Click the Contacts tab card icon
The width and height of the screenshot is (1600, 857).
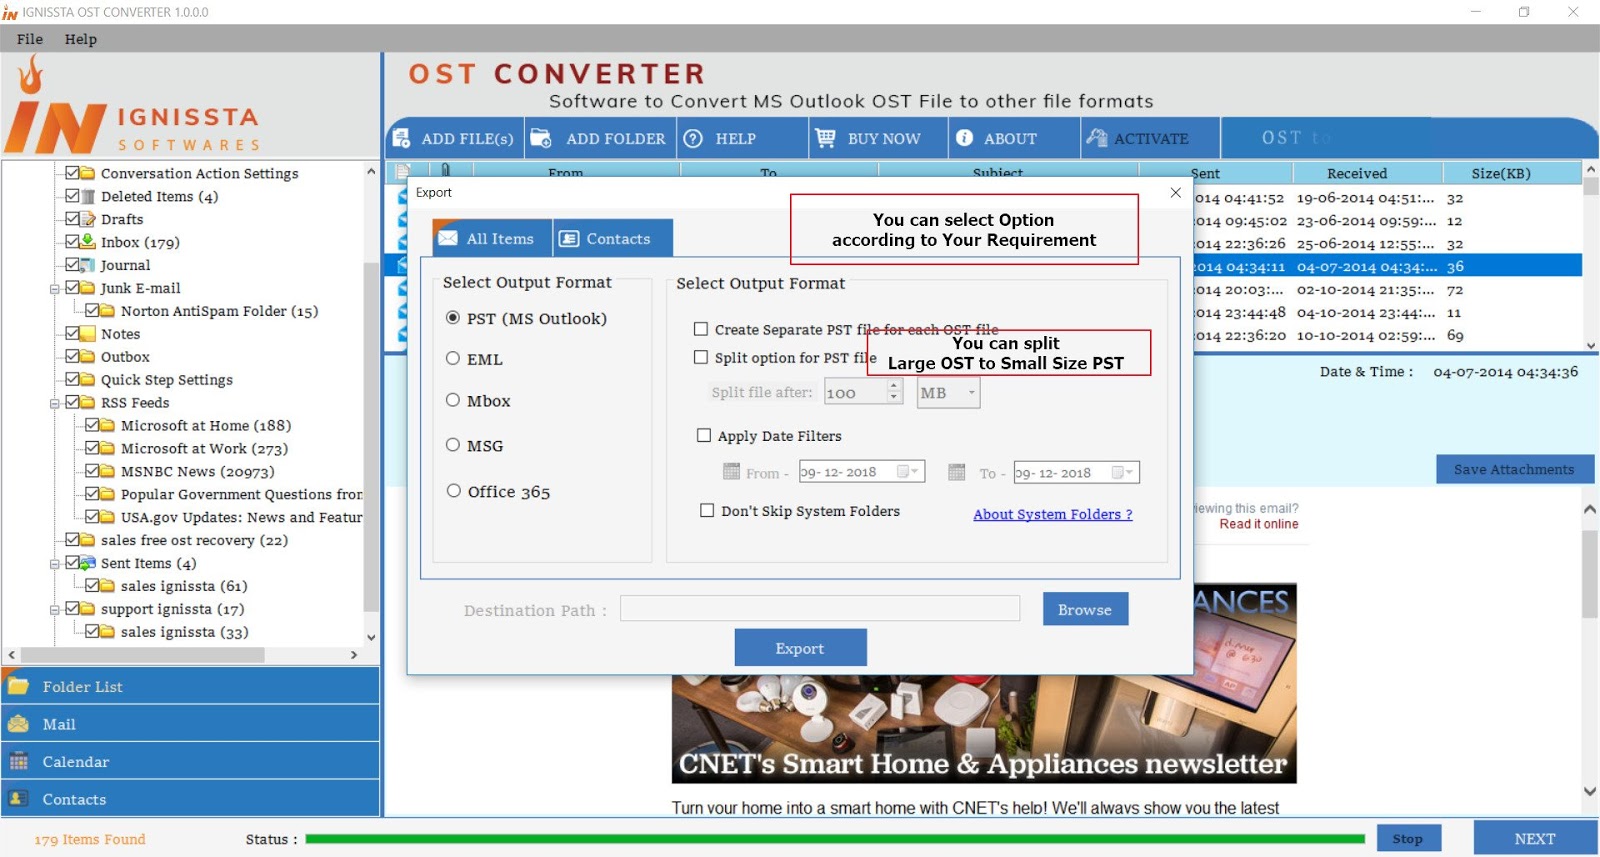[569, 238]
